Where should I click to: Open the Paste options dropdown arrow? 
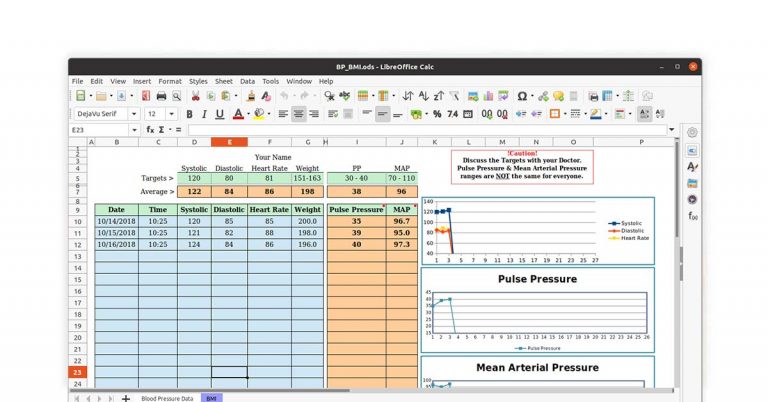coord(236,96)
